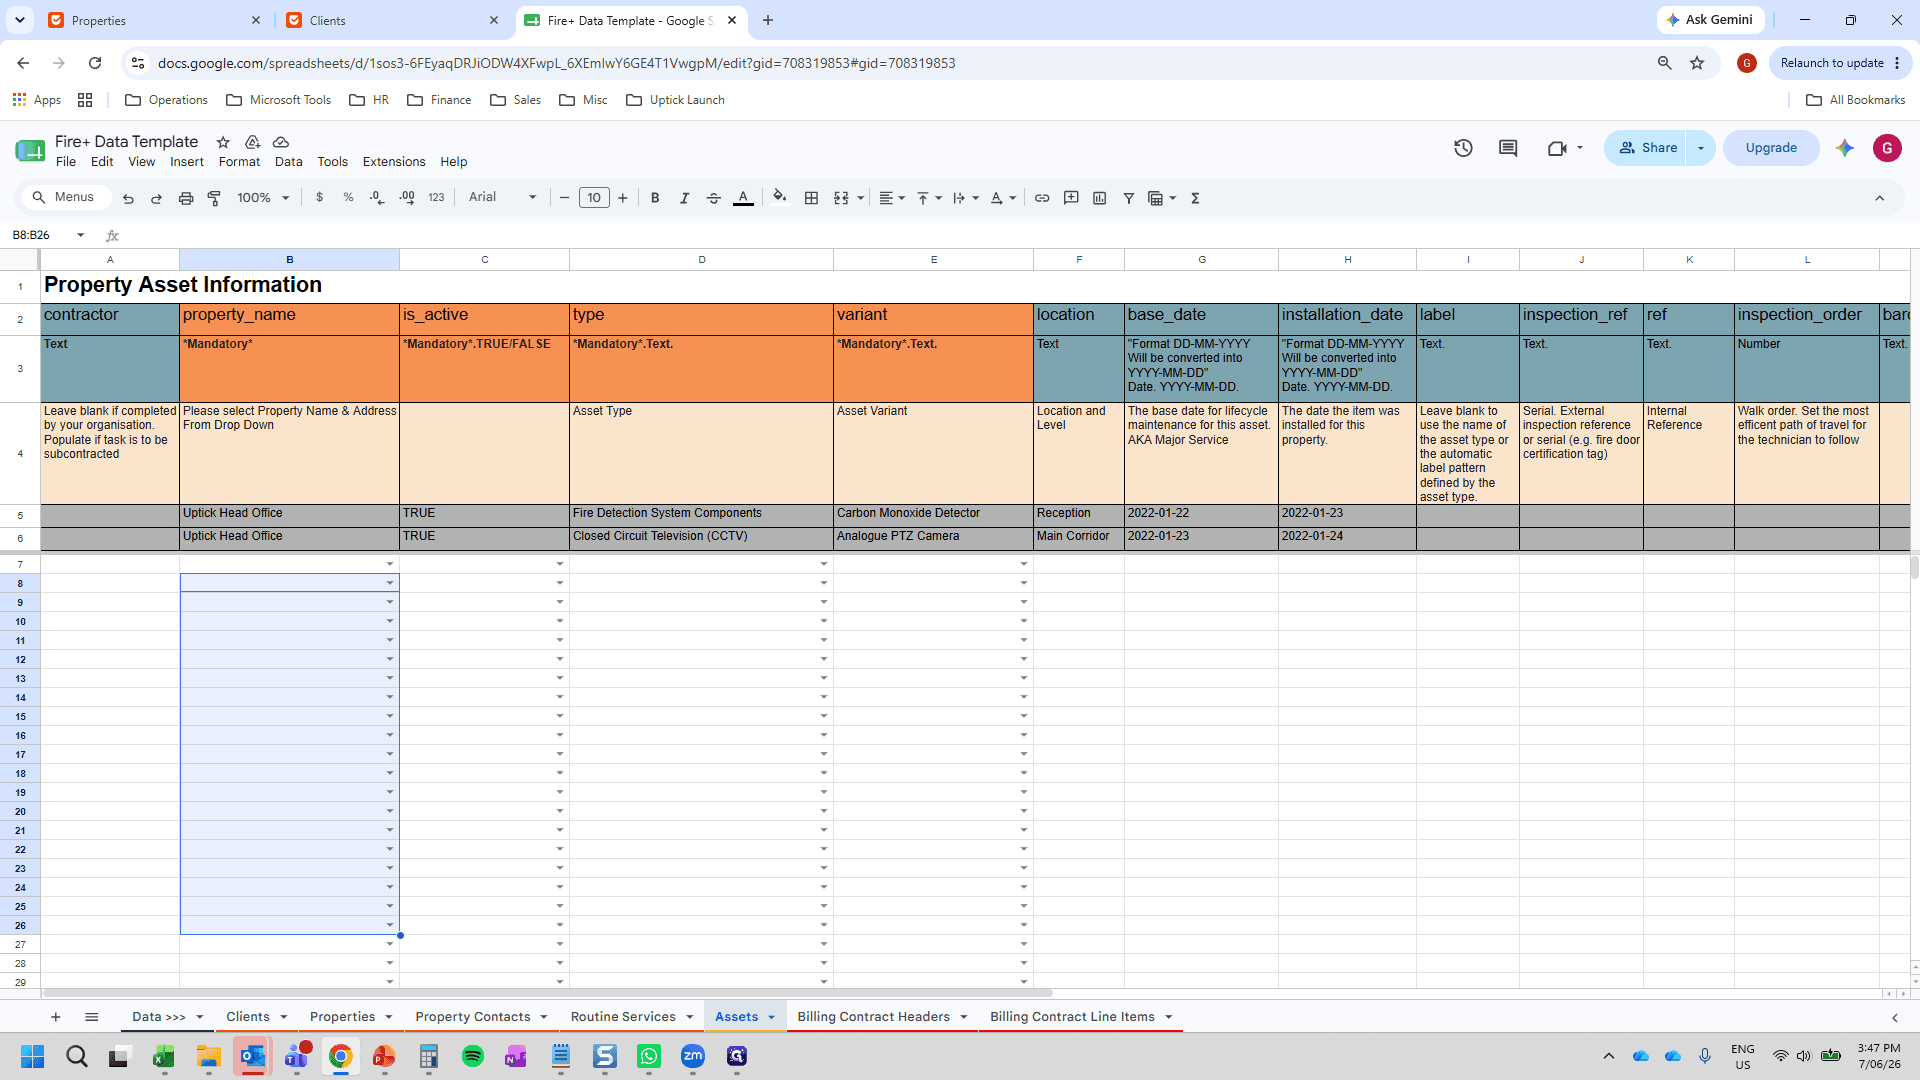Click the Insert comment icon
The width and height of the screenshot is (1920, 1080).
click(x=1071, y=198)
